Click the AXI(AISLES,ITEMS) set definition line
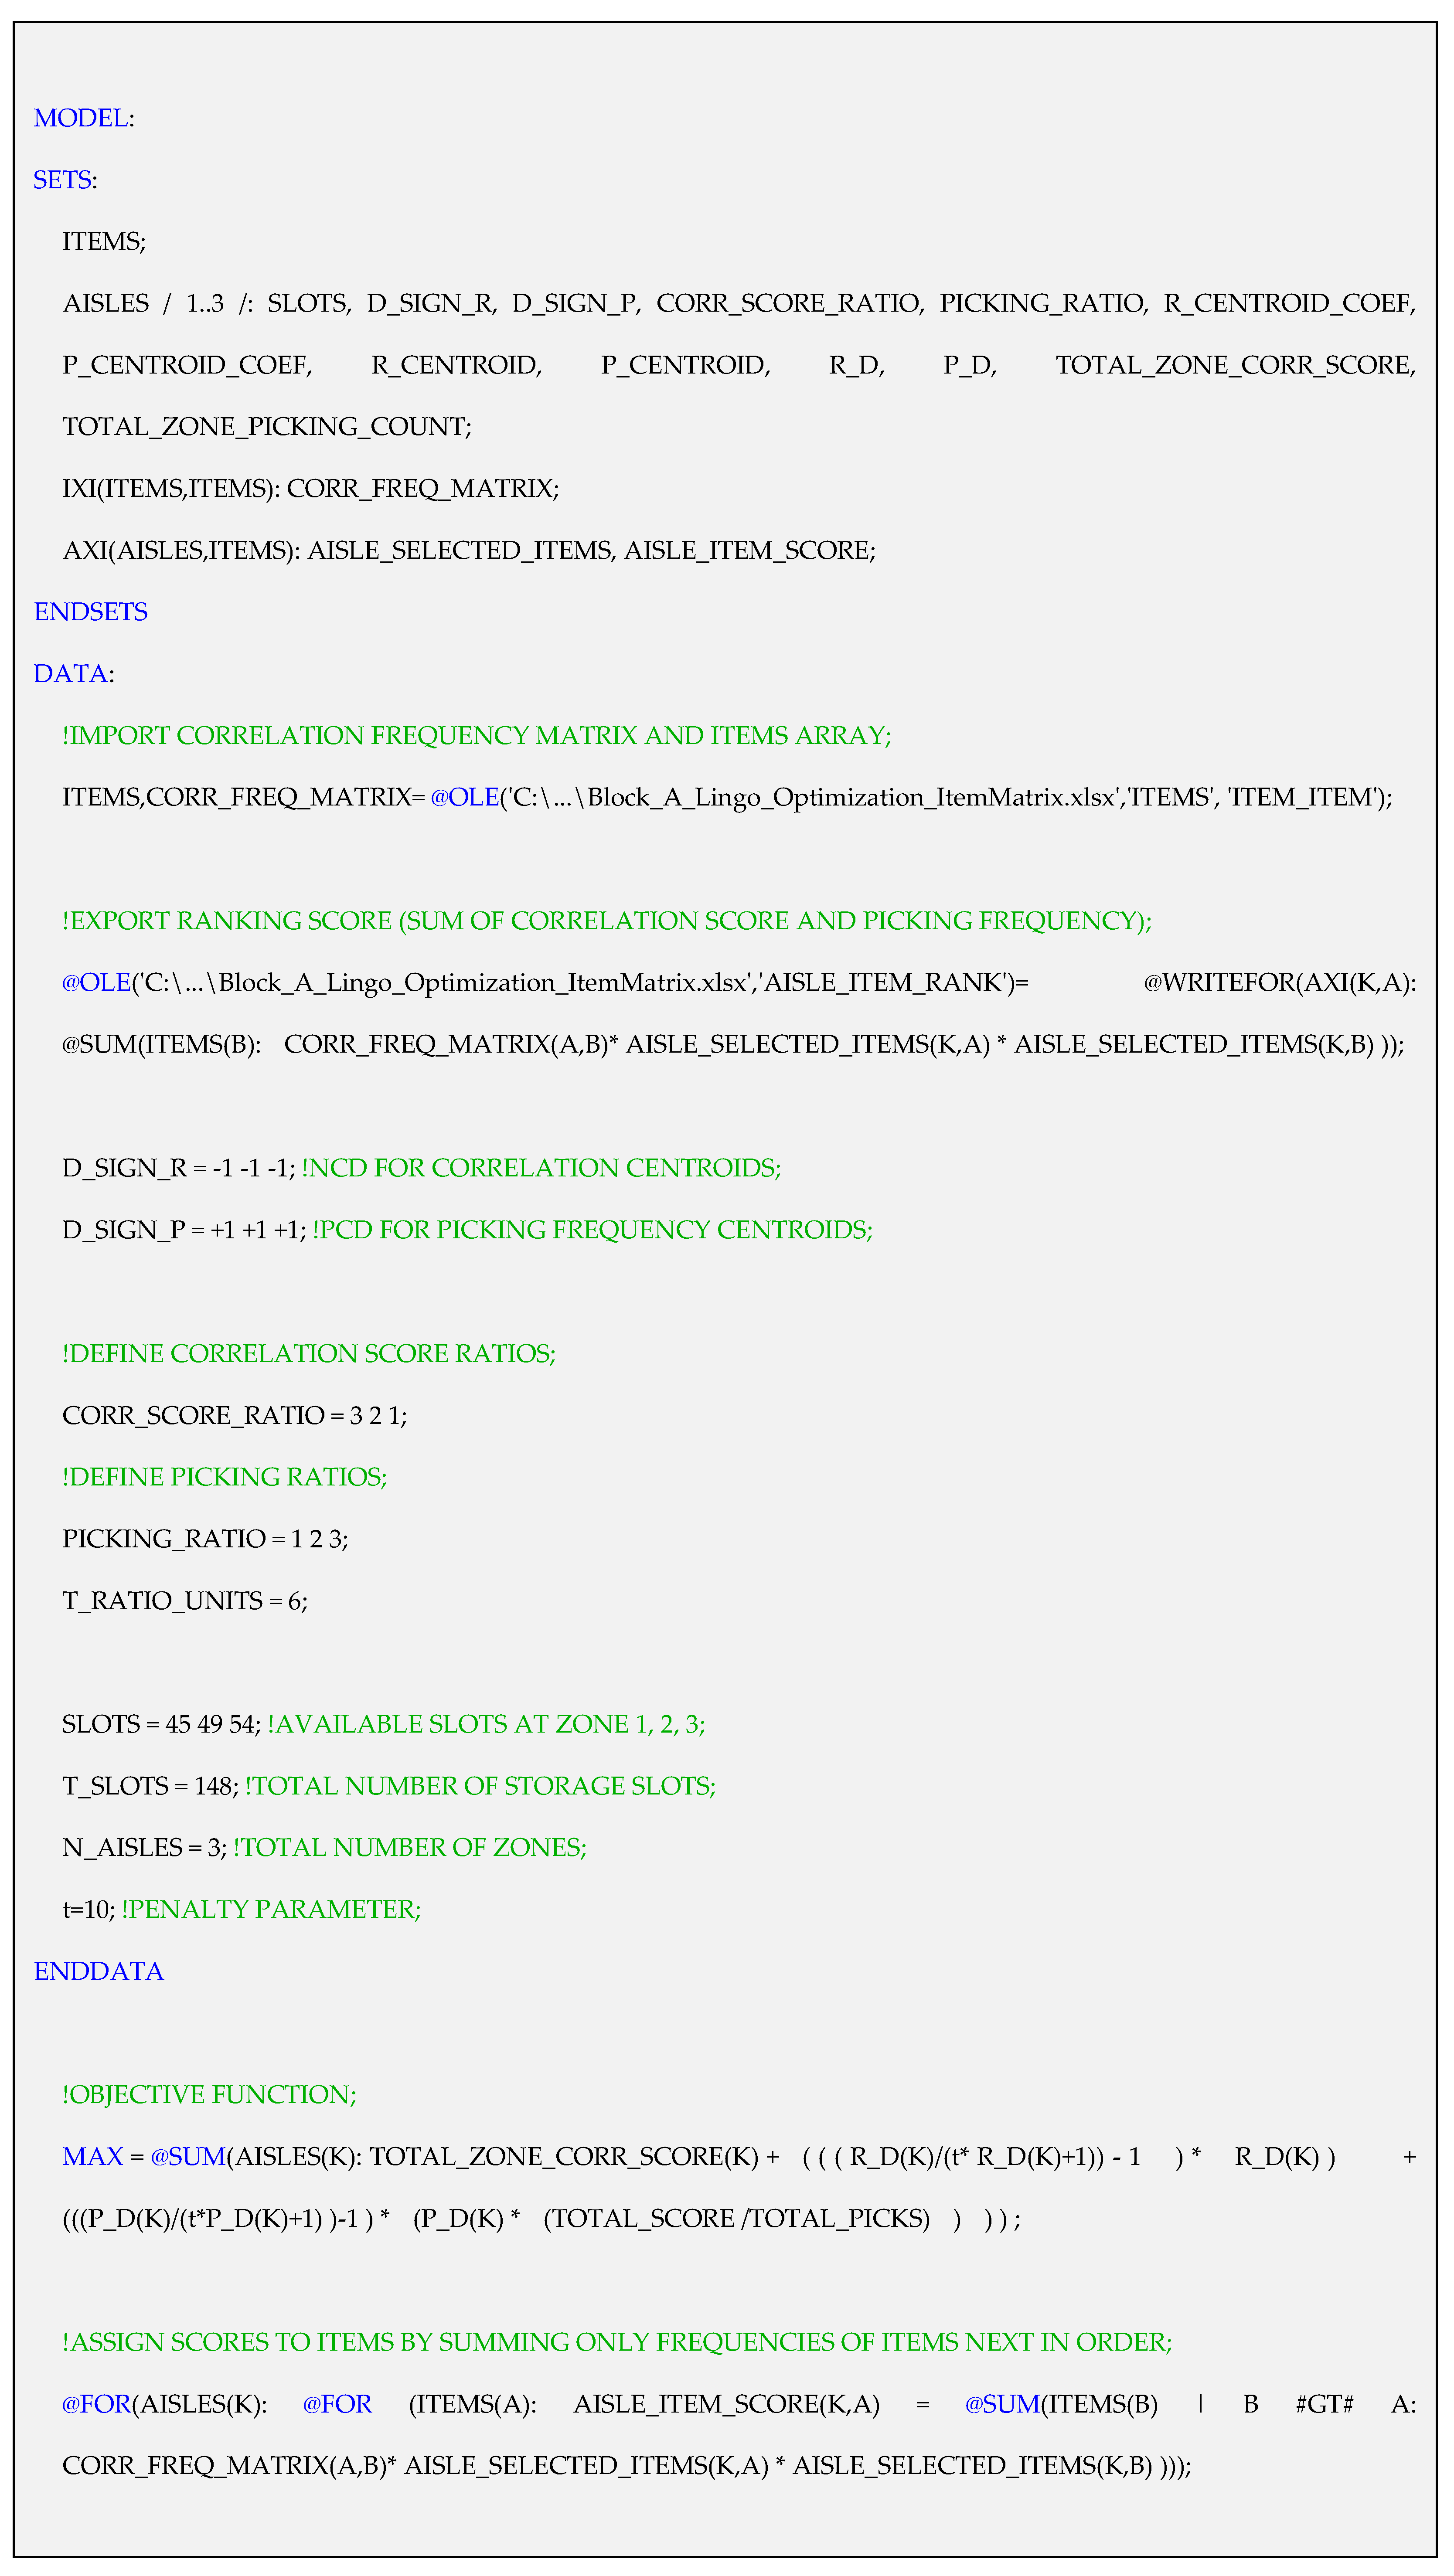 (x=469, y=551)
